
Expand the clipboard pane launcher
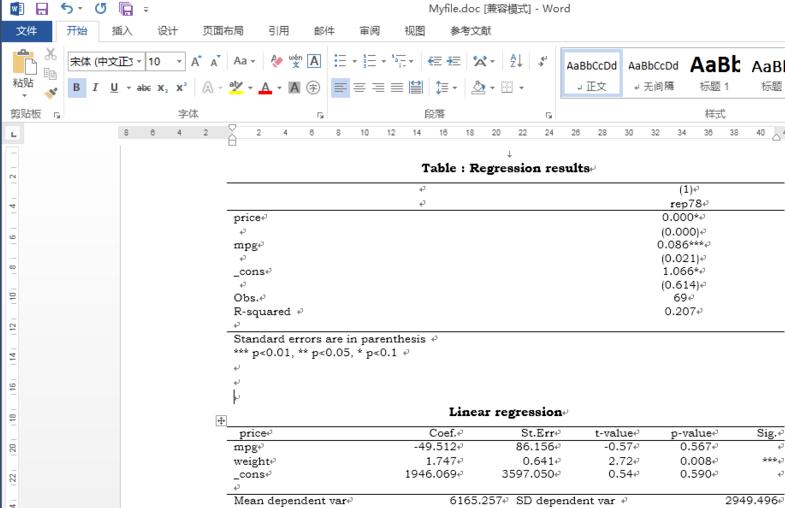(57, 115)
